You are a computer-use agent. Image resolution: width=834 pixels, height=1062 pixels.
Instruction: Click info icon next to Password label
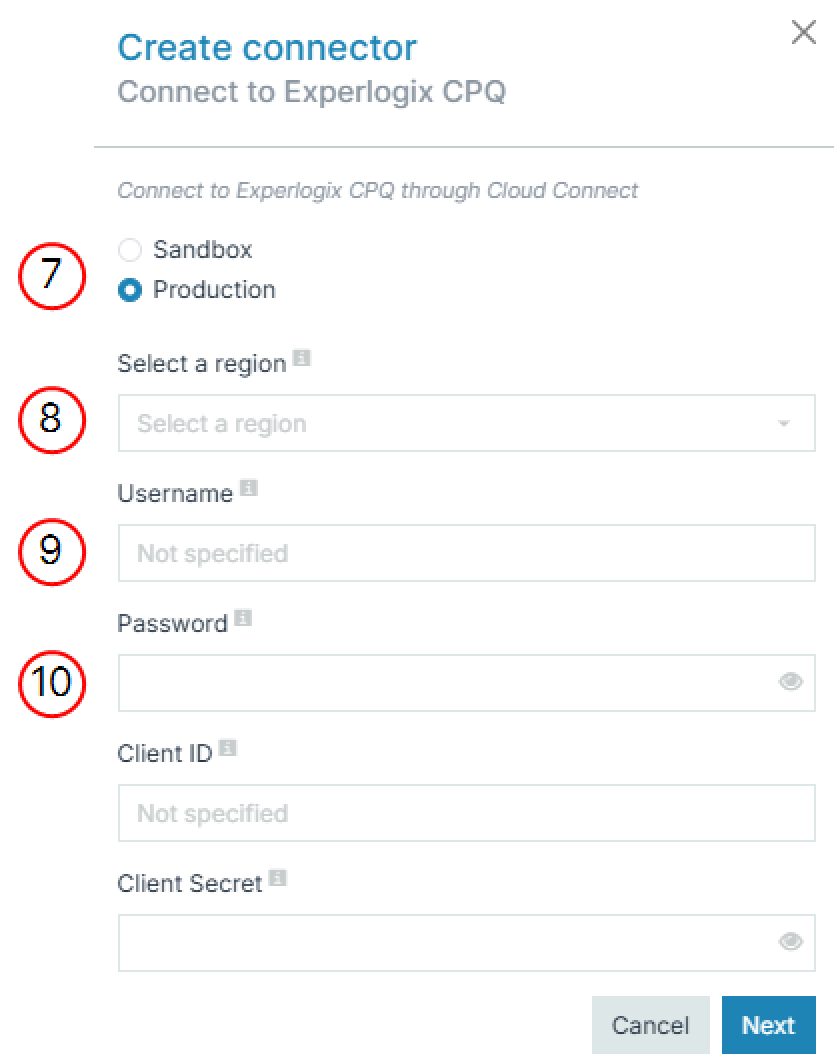click(242, 619)
